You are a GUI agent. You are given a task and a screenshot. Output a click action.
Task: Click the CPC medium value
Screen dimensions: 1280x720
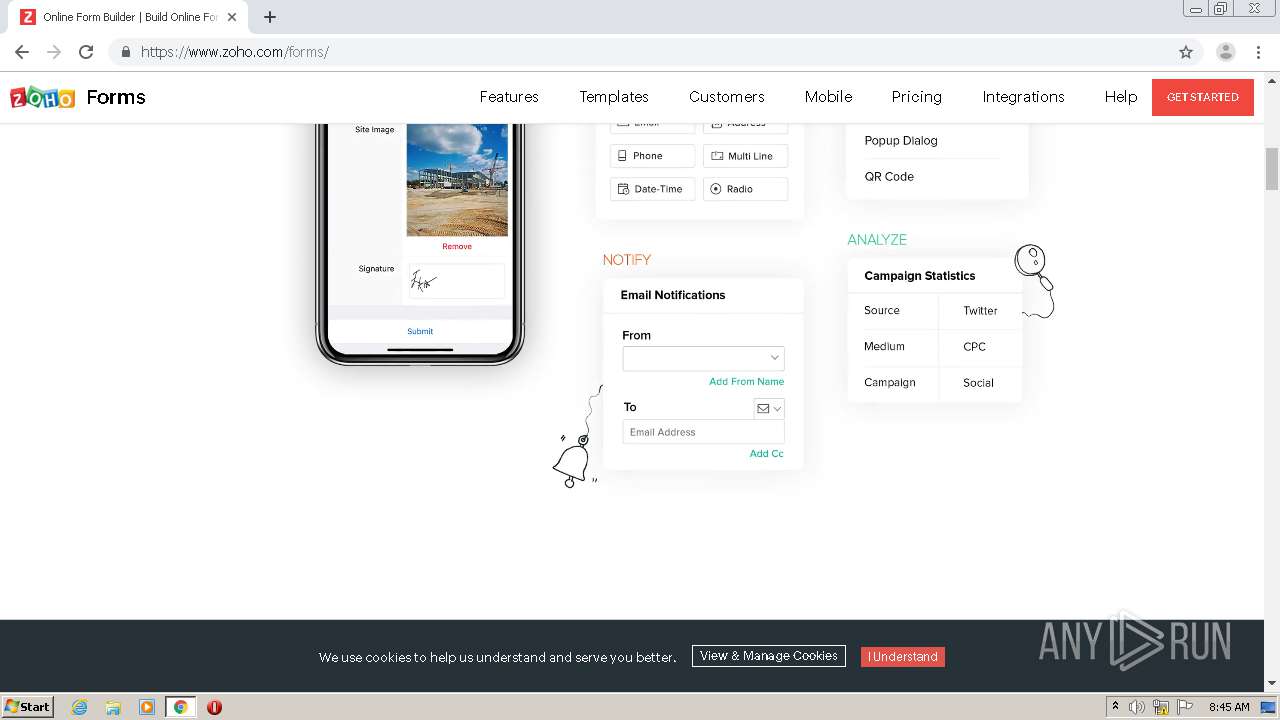click(x=974, y=347)
